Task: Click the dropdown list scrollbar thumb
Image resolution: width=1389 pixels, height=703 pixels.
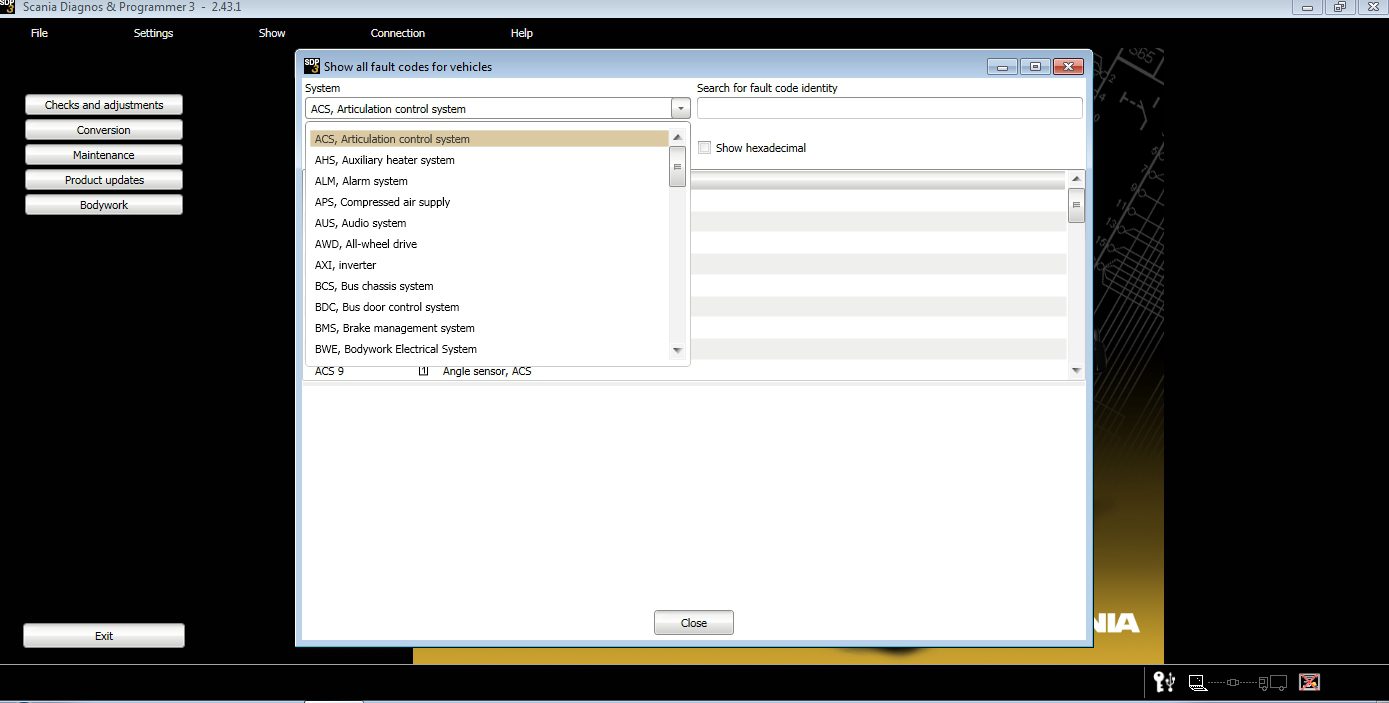Action: tap(677, 167)
